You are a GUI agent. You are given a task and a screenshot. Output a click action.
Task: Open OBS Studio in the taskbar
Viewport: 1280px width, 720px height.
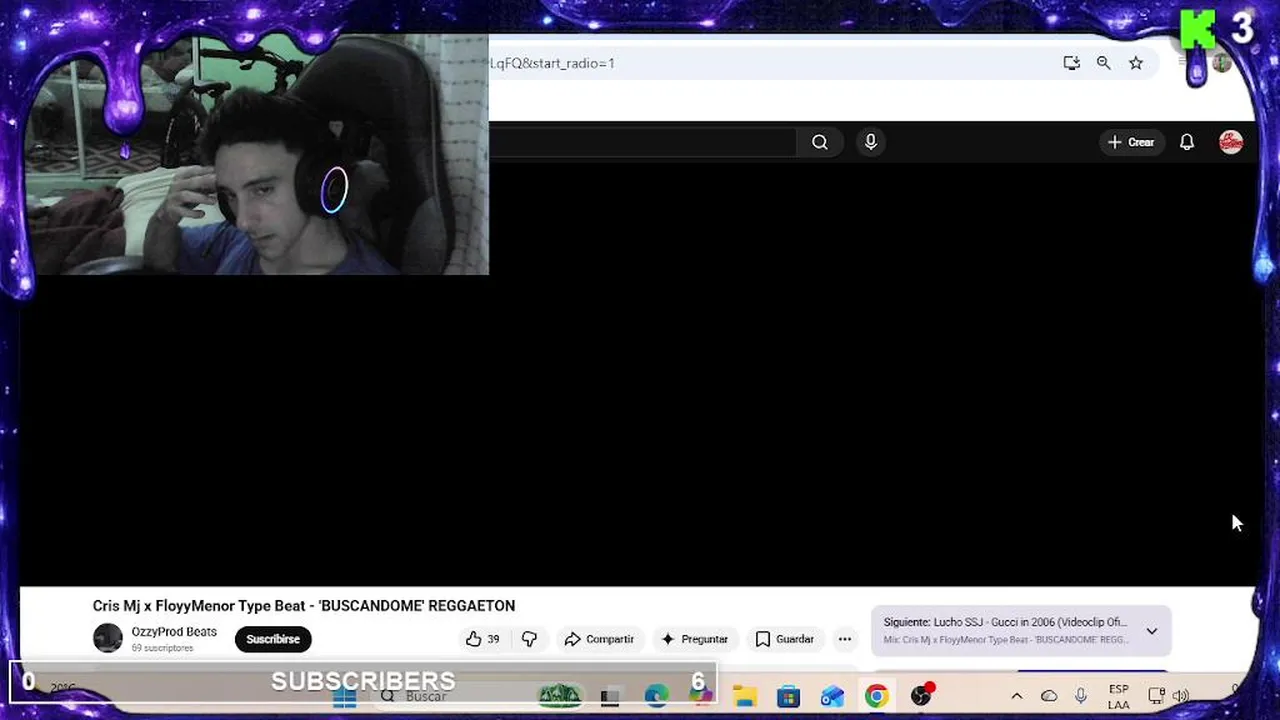(921, 696)
